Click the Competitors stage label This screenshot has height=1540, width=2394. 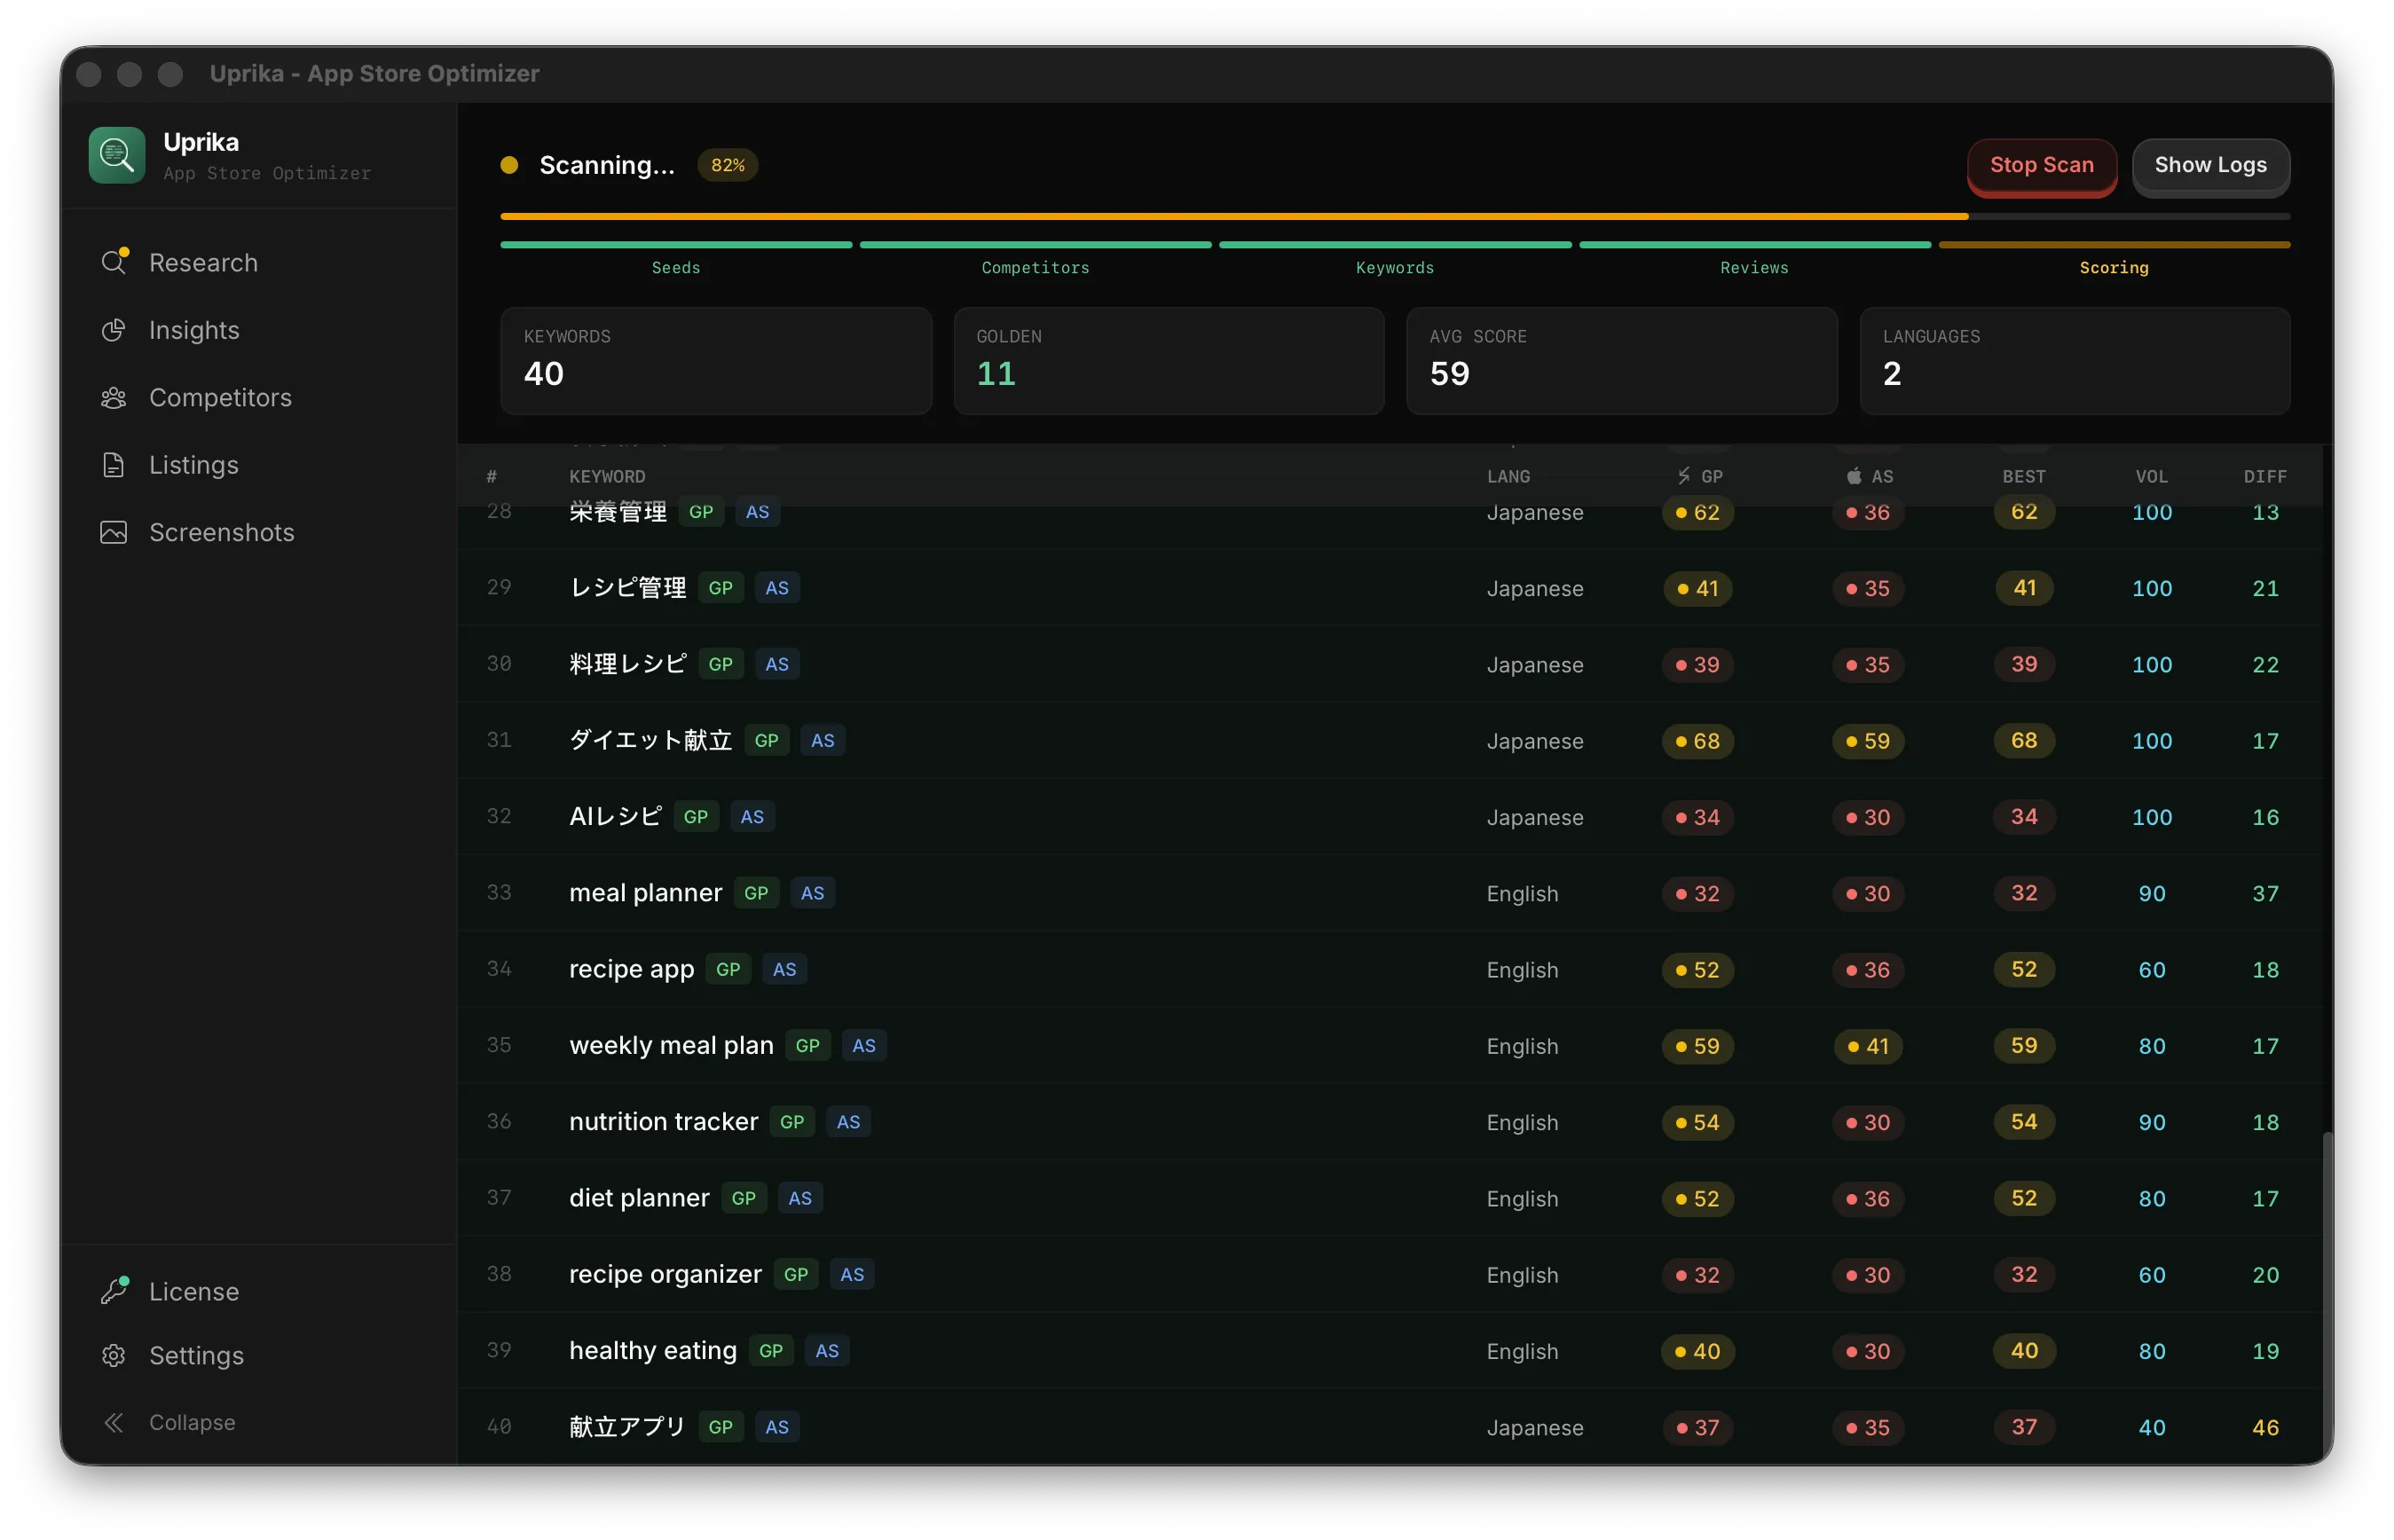pos(1035,268)
